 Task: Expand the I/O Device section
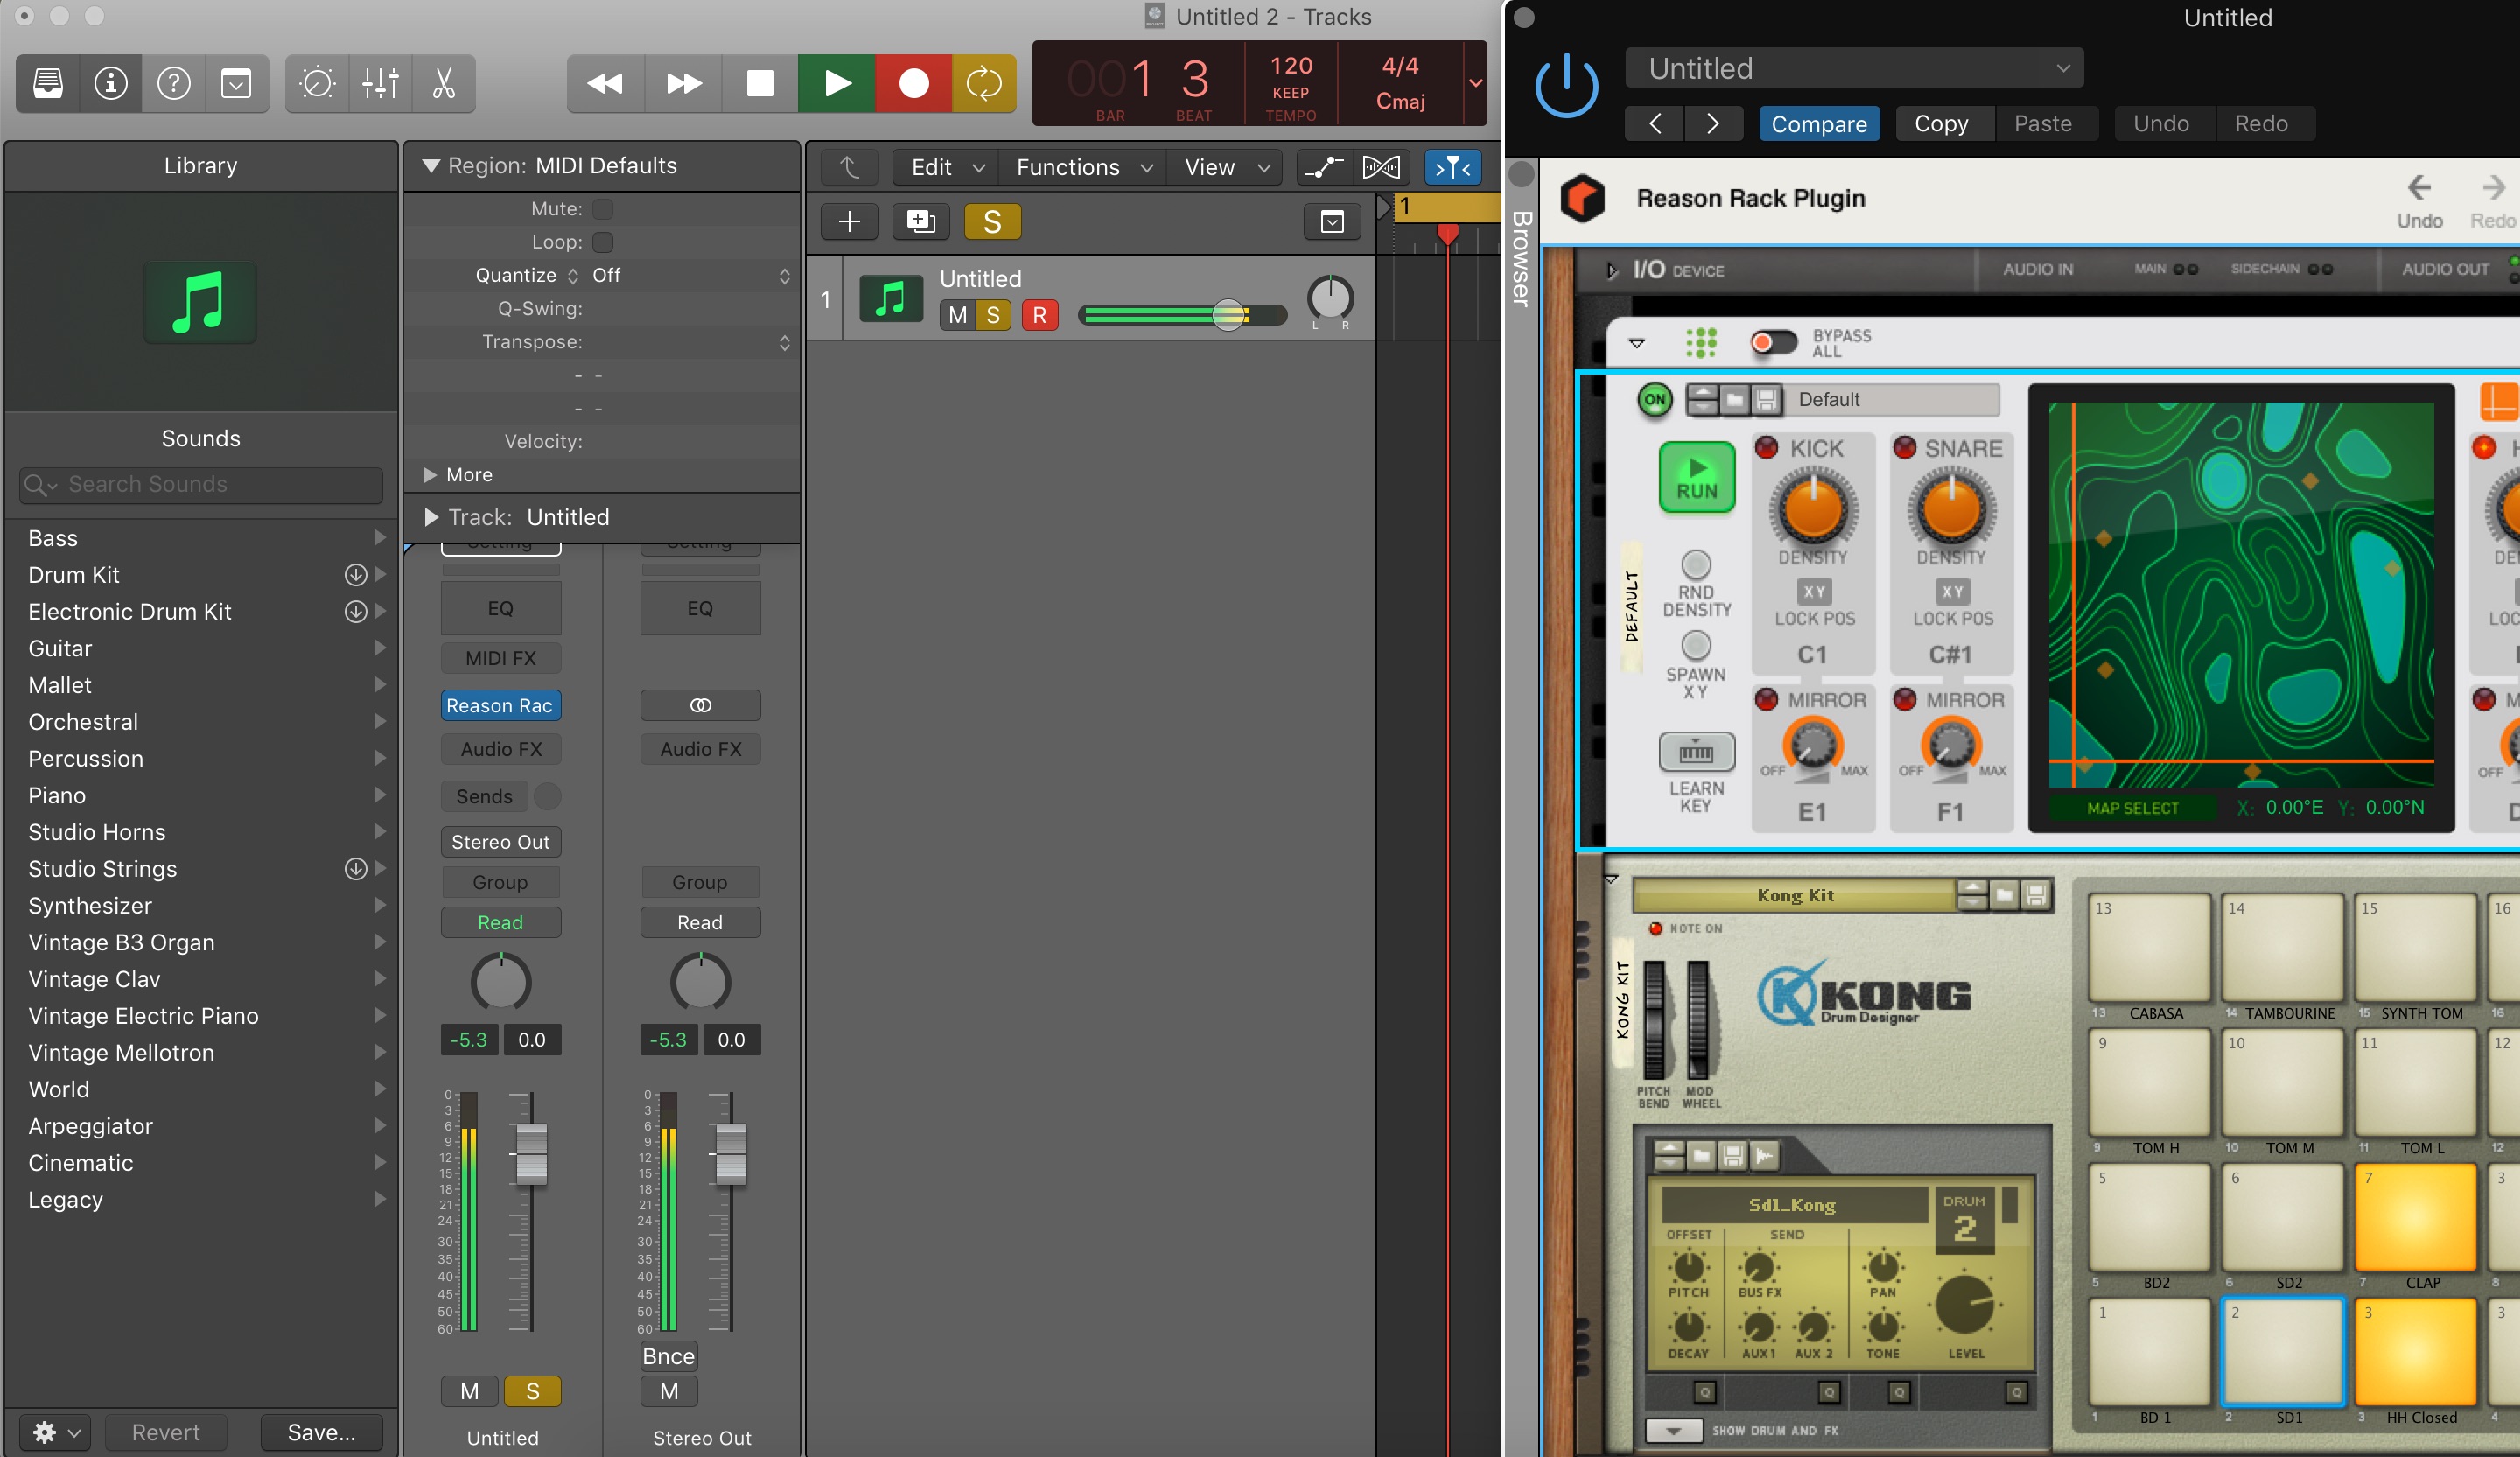coord(1611,270)
